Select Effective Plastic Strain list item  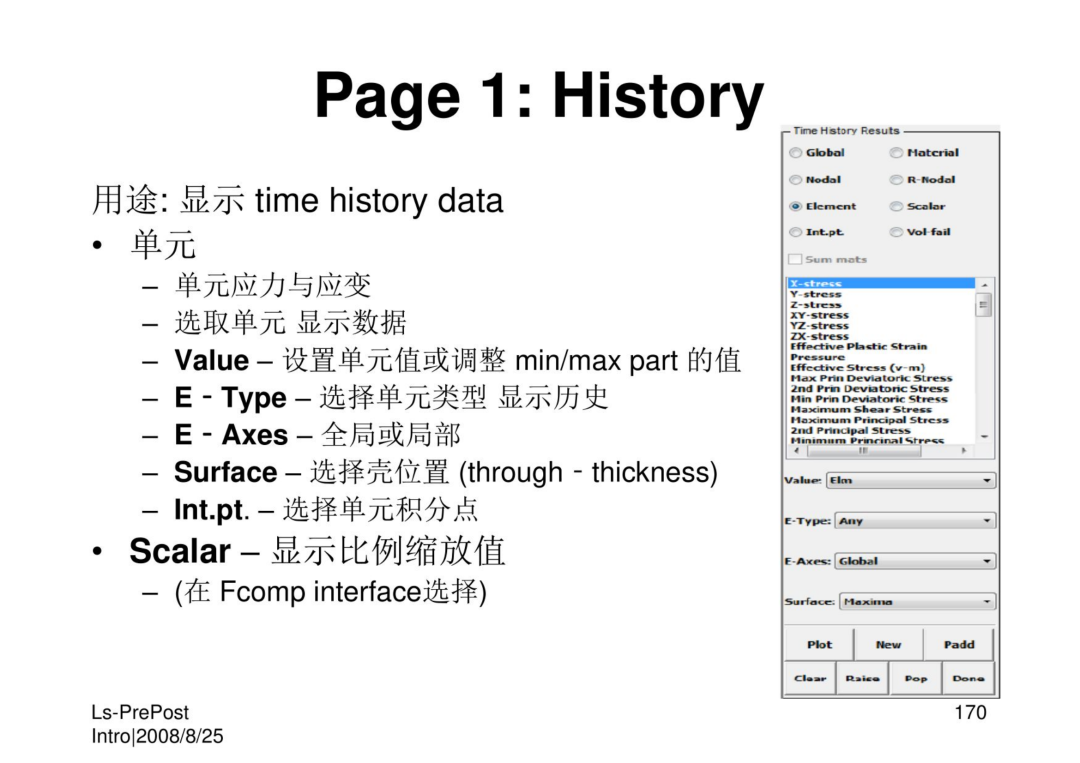click(x=882, y=346)
